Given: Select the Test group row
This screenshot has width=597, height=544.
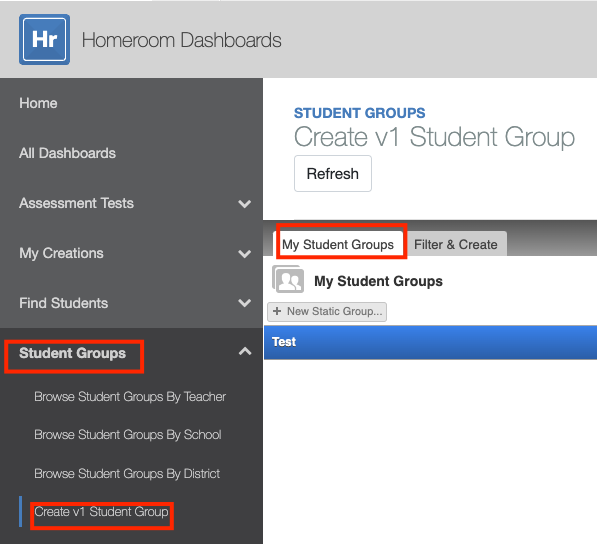Looking at the screenshot, I should coord(430,342).
